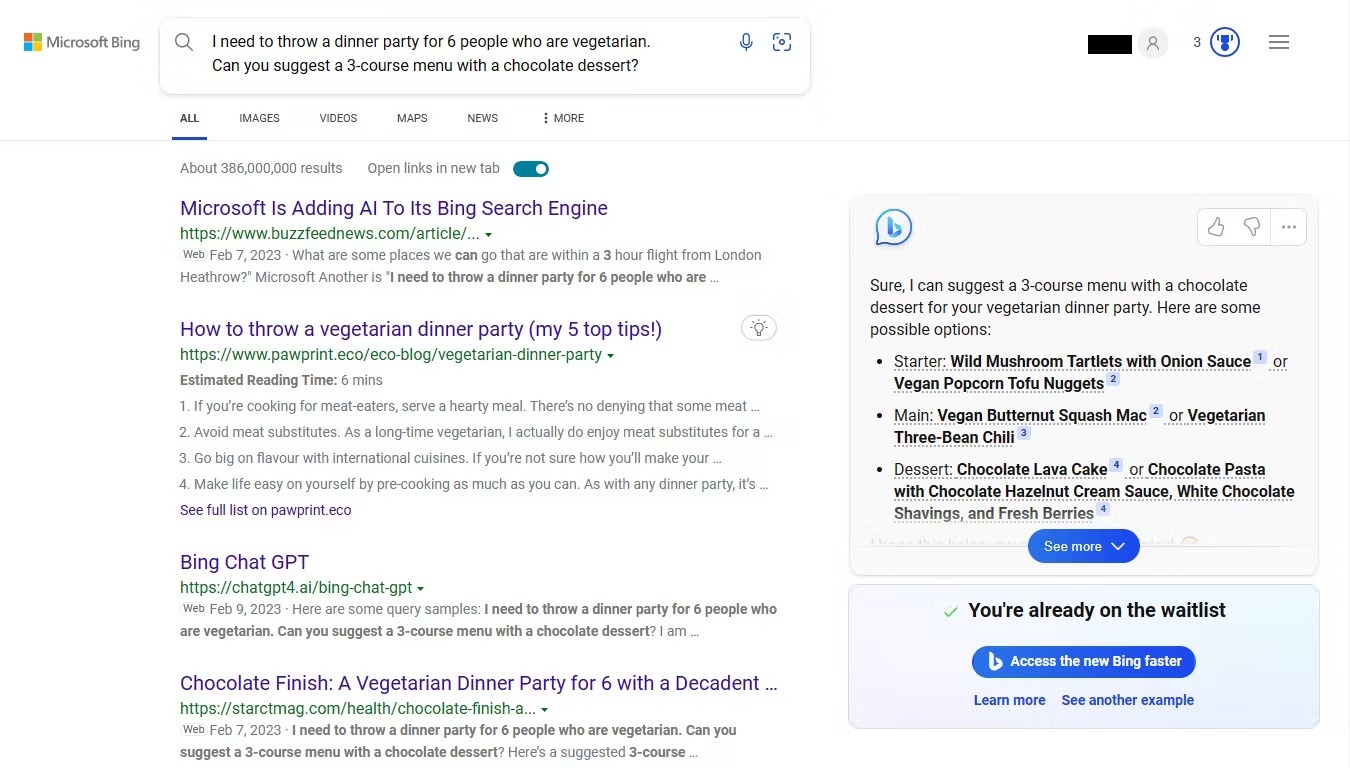Click 'Access the new Bing faster' button

pyautogui.click(x=1084, y=661)
